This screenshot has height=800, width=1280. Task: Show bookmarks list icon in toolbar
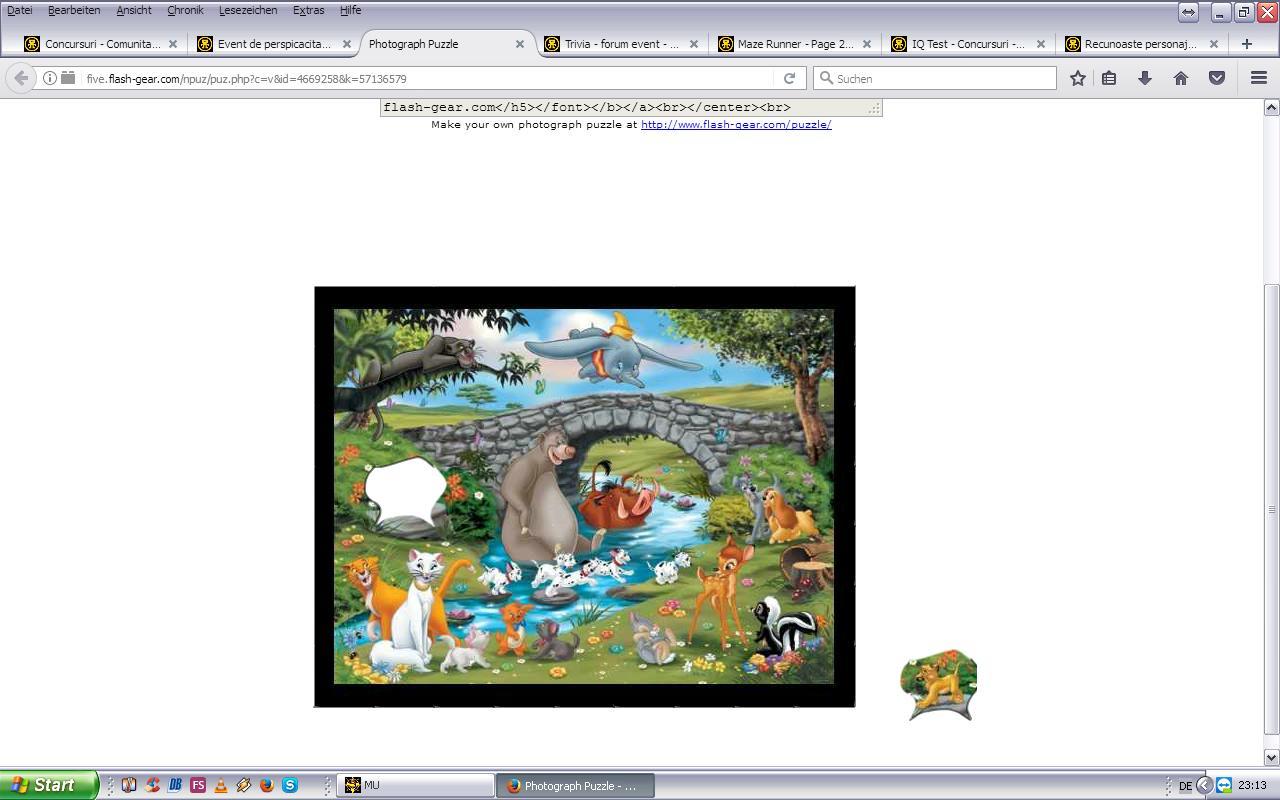(1109, 78)
